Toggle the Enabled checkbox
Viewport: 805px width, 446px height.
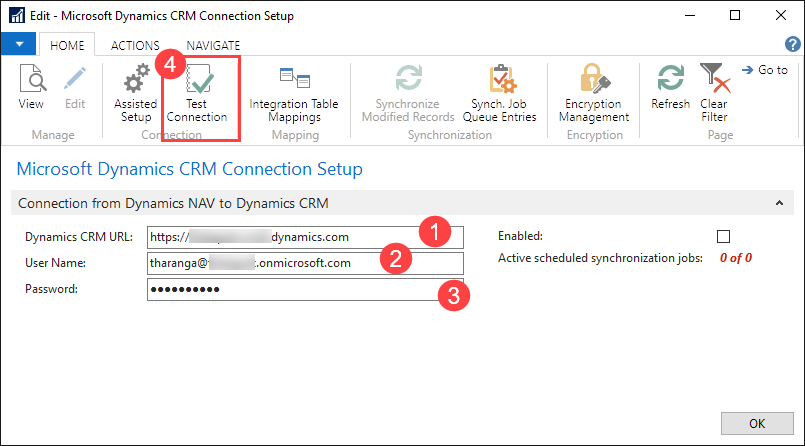click(x=723, y=237)
